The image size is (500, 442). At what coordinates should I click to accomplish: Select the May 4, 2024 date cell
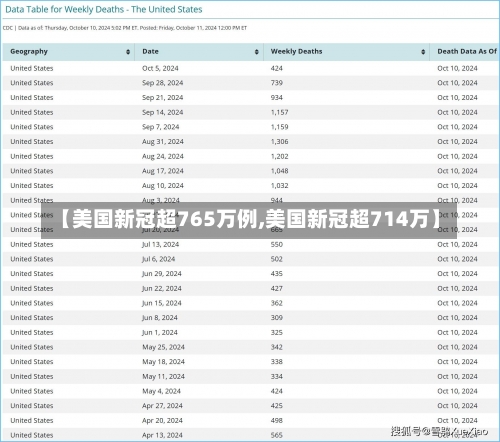(161, 391)
